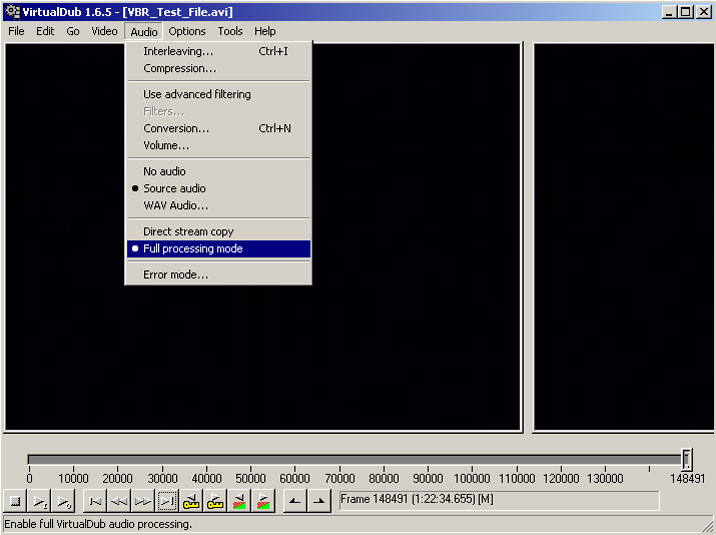Click the Frame 148491 position readout field
Viewport: 716px width, 535px height.
(499, 501)
